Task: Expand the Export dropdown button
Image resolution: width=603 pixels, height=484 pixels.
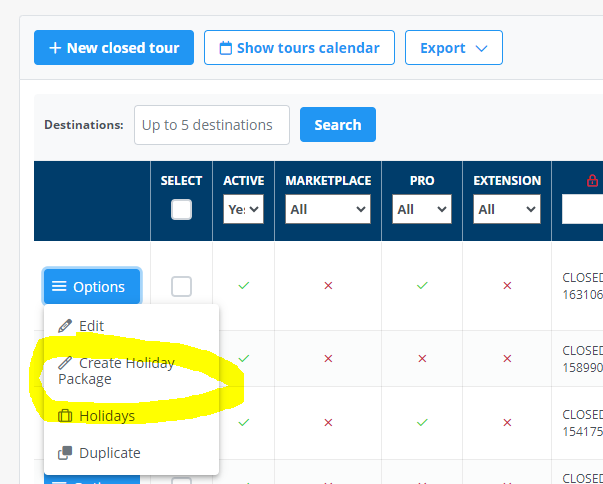Action: coord(454,48)
